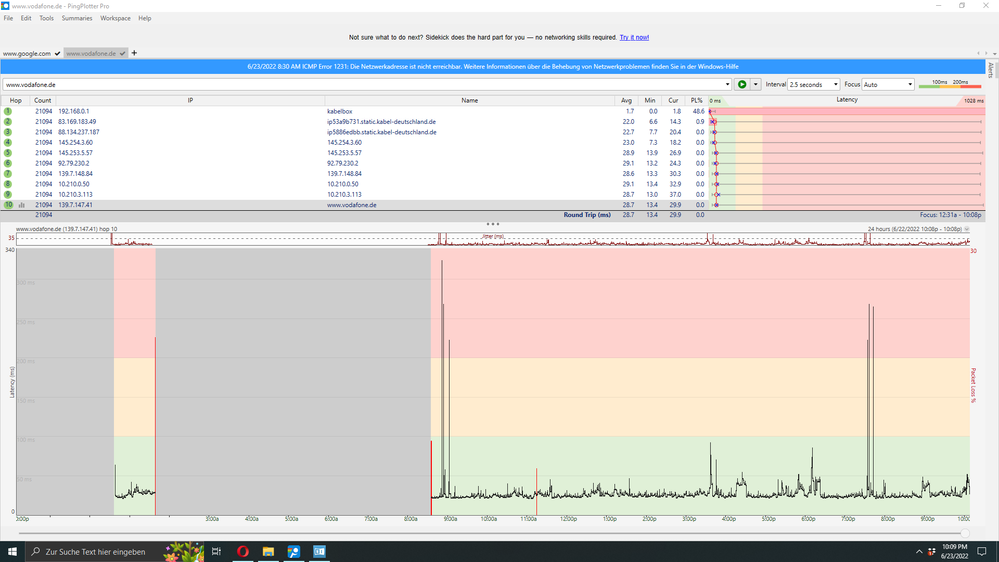Open the Windows Start menu
The height and width of the screenshot is (562, 999).
click(x=12, y=551)
